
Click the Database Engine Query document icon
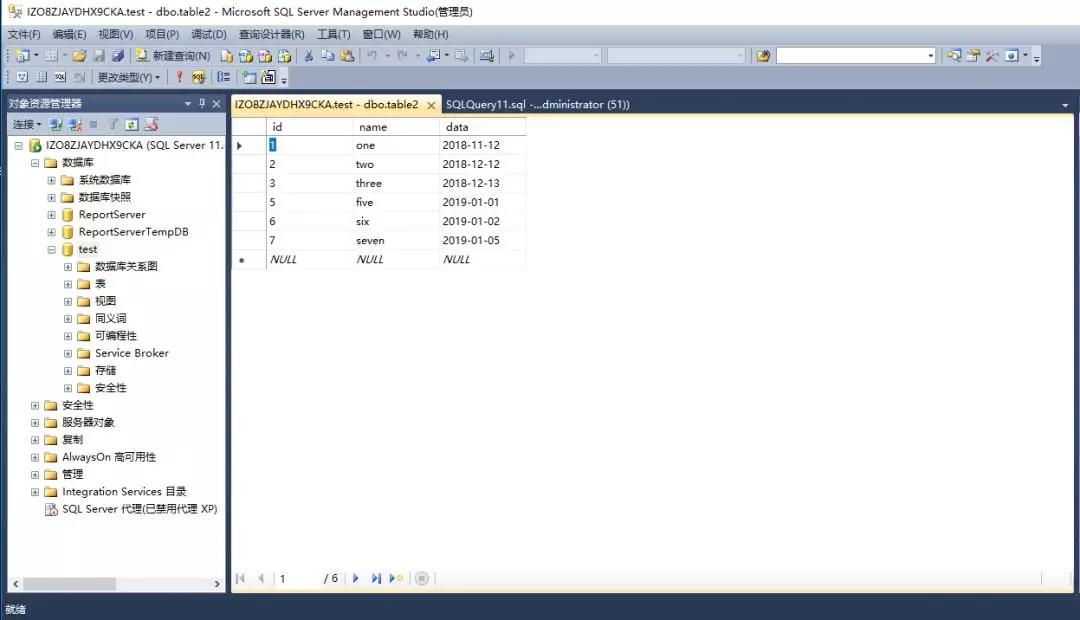pyautogui.click(x=227, y=56)
